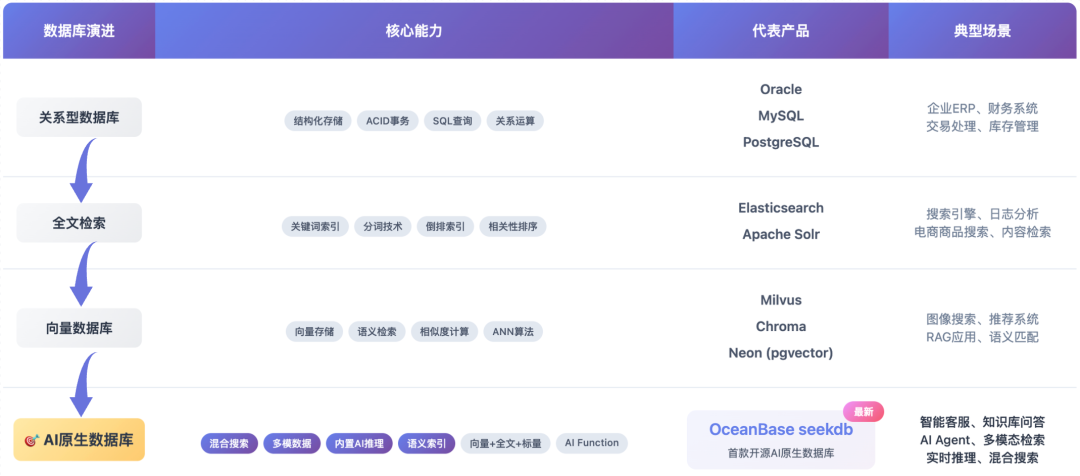Viewport: 1080px width, 476px height.
Task: Click the 混合搜索 purple tag
Action: [x=229, y=443]
